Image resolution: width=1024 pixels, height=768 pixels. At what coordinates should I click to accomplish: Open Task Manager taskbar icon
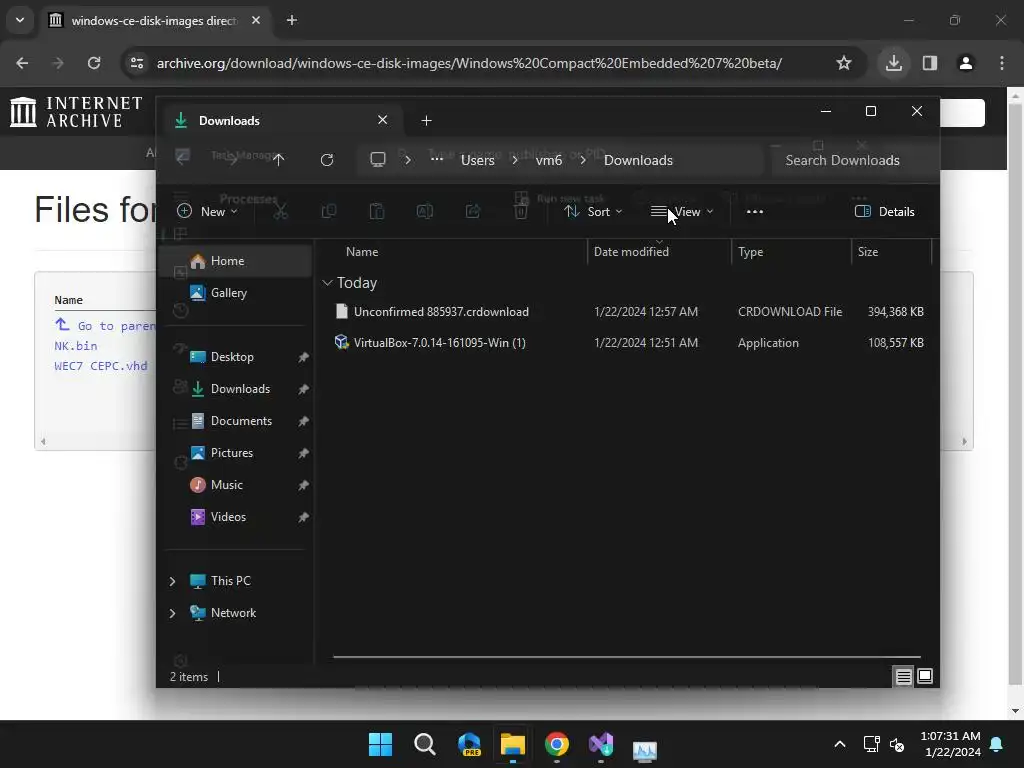click(x=645, y=749)
